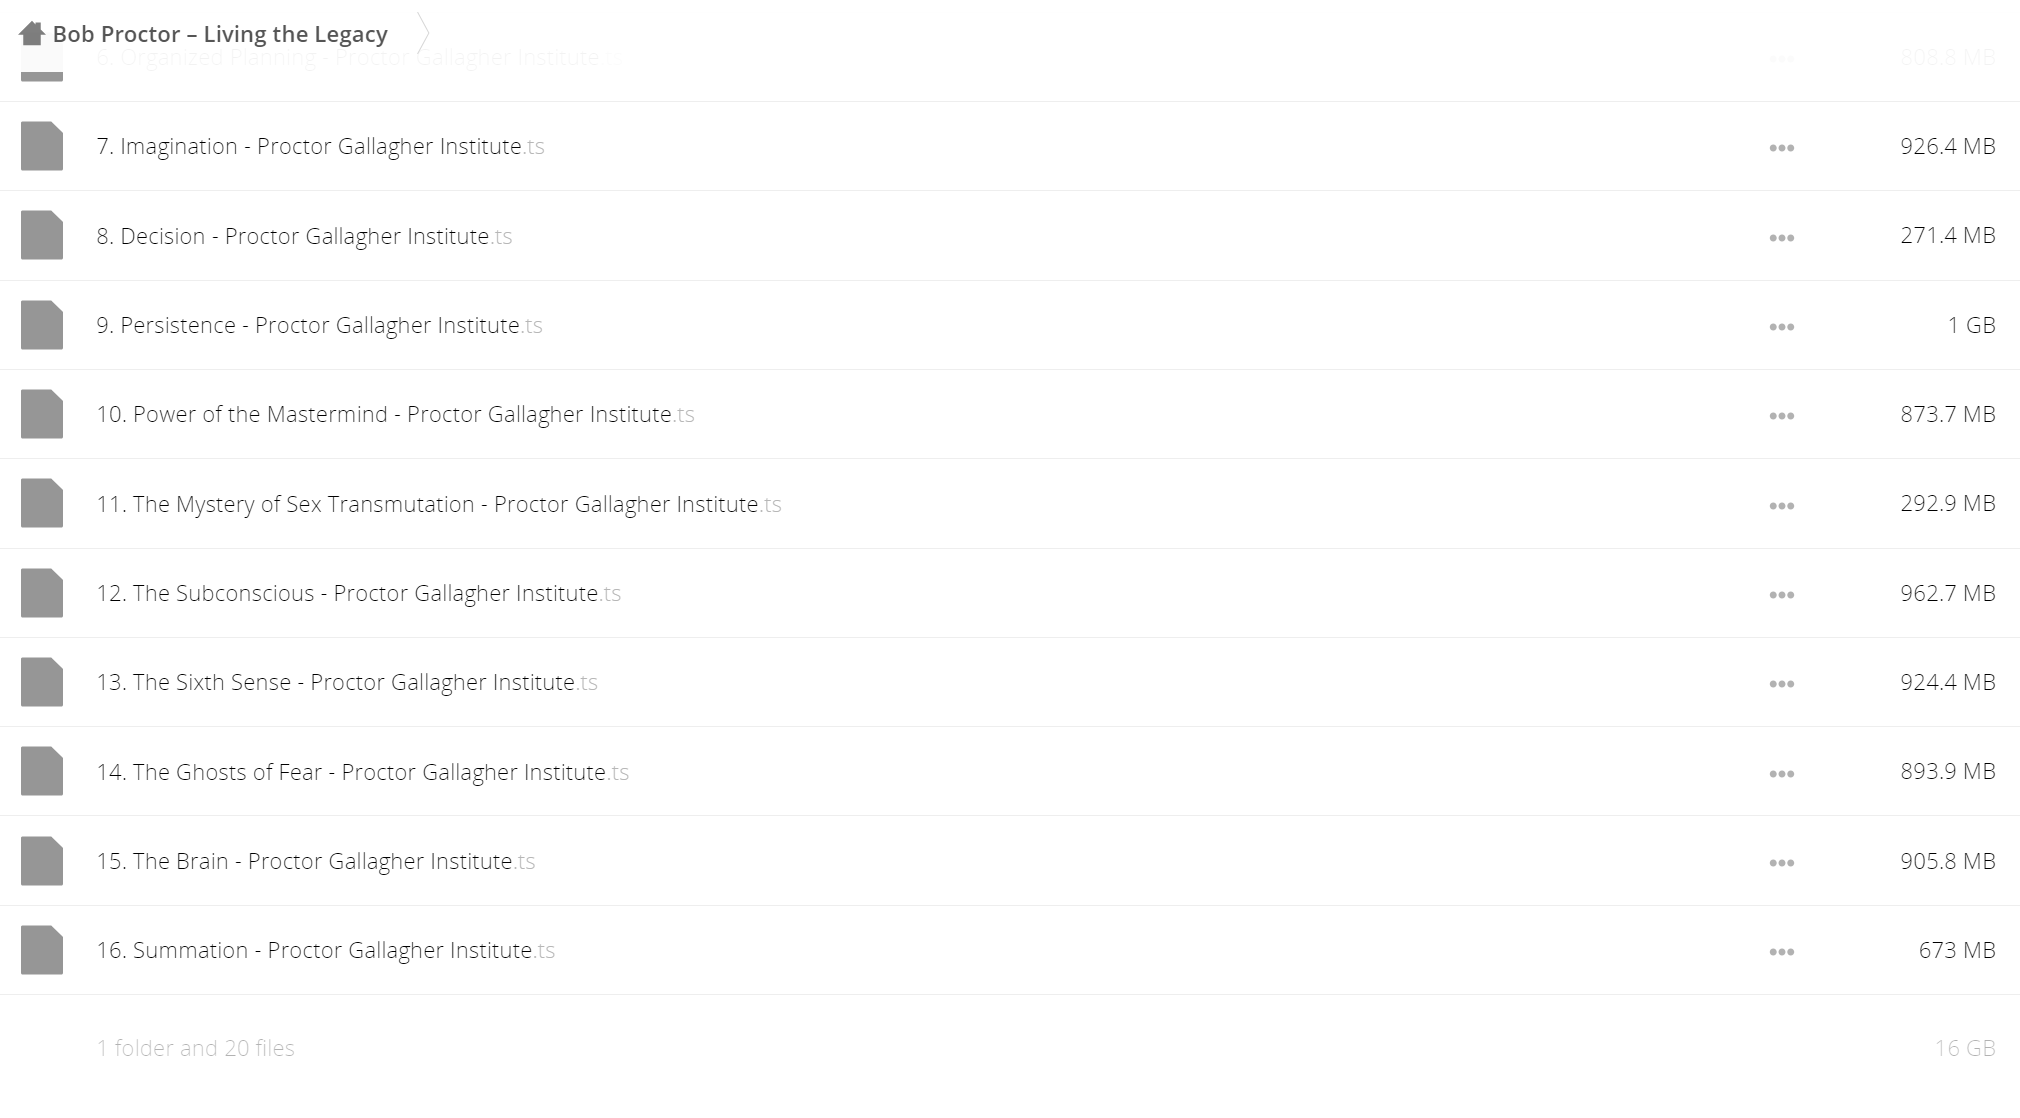Click the home icon in the breadcrumb
This screenshot has height=1118, width=2020.
(x=32, y=34)
